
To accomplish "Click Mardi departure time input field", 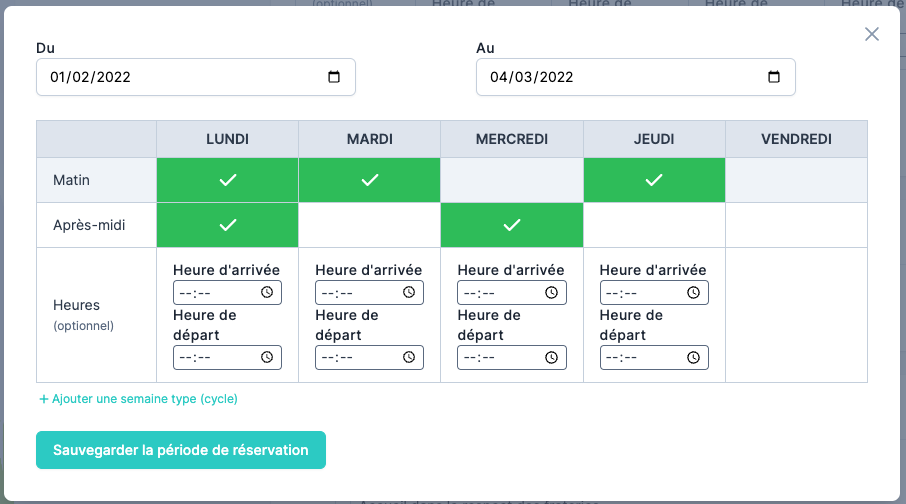I will click(355, 358).
